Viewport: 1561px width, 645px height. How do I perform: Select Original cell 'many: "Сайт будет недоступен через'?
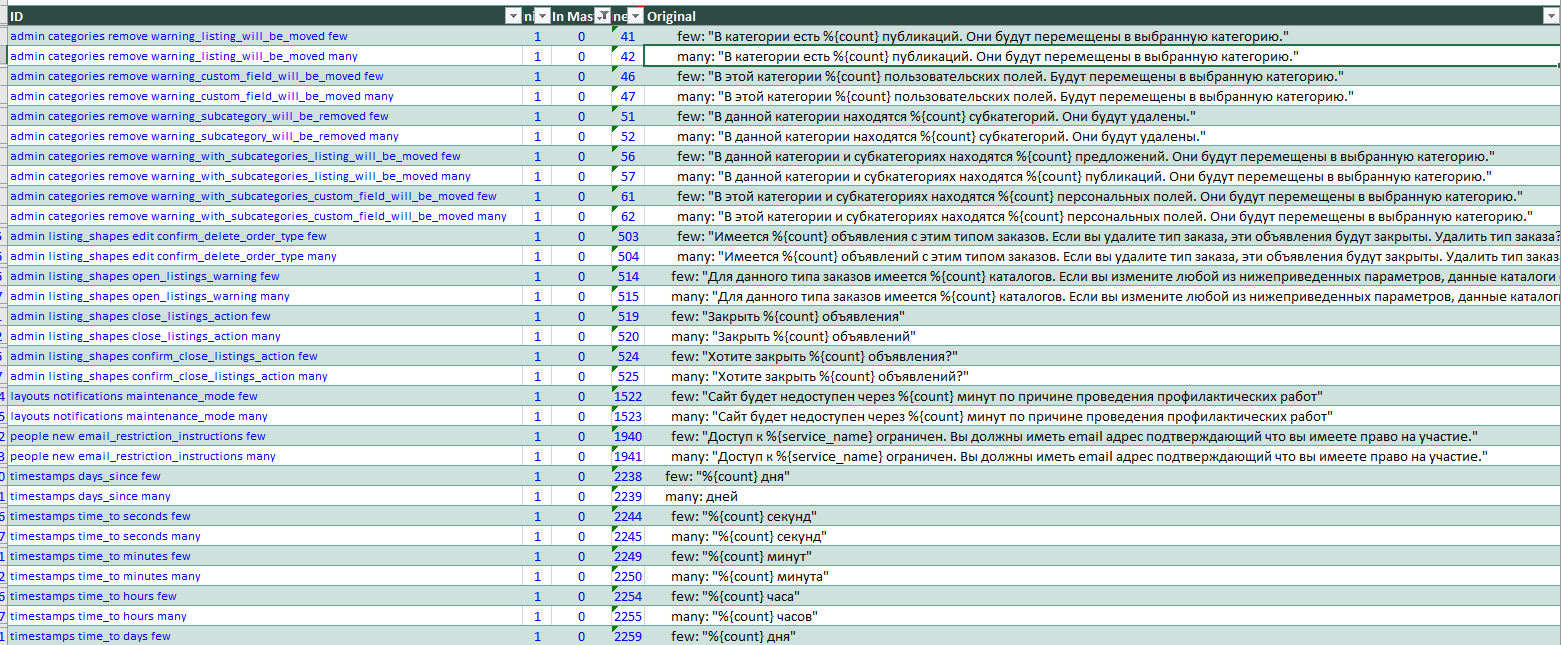click(1102, 416)
